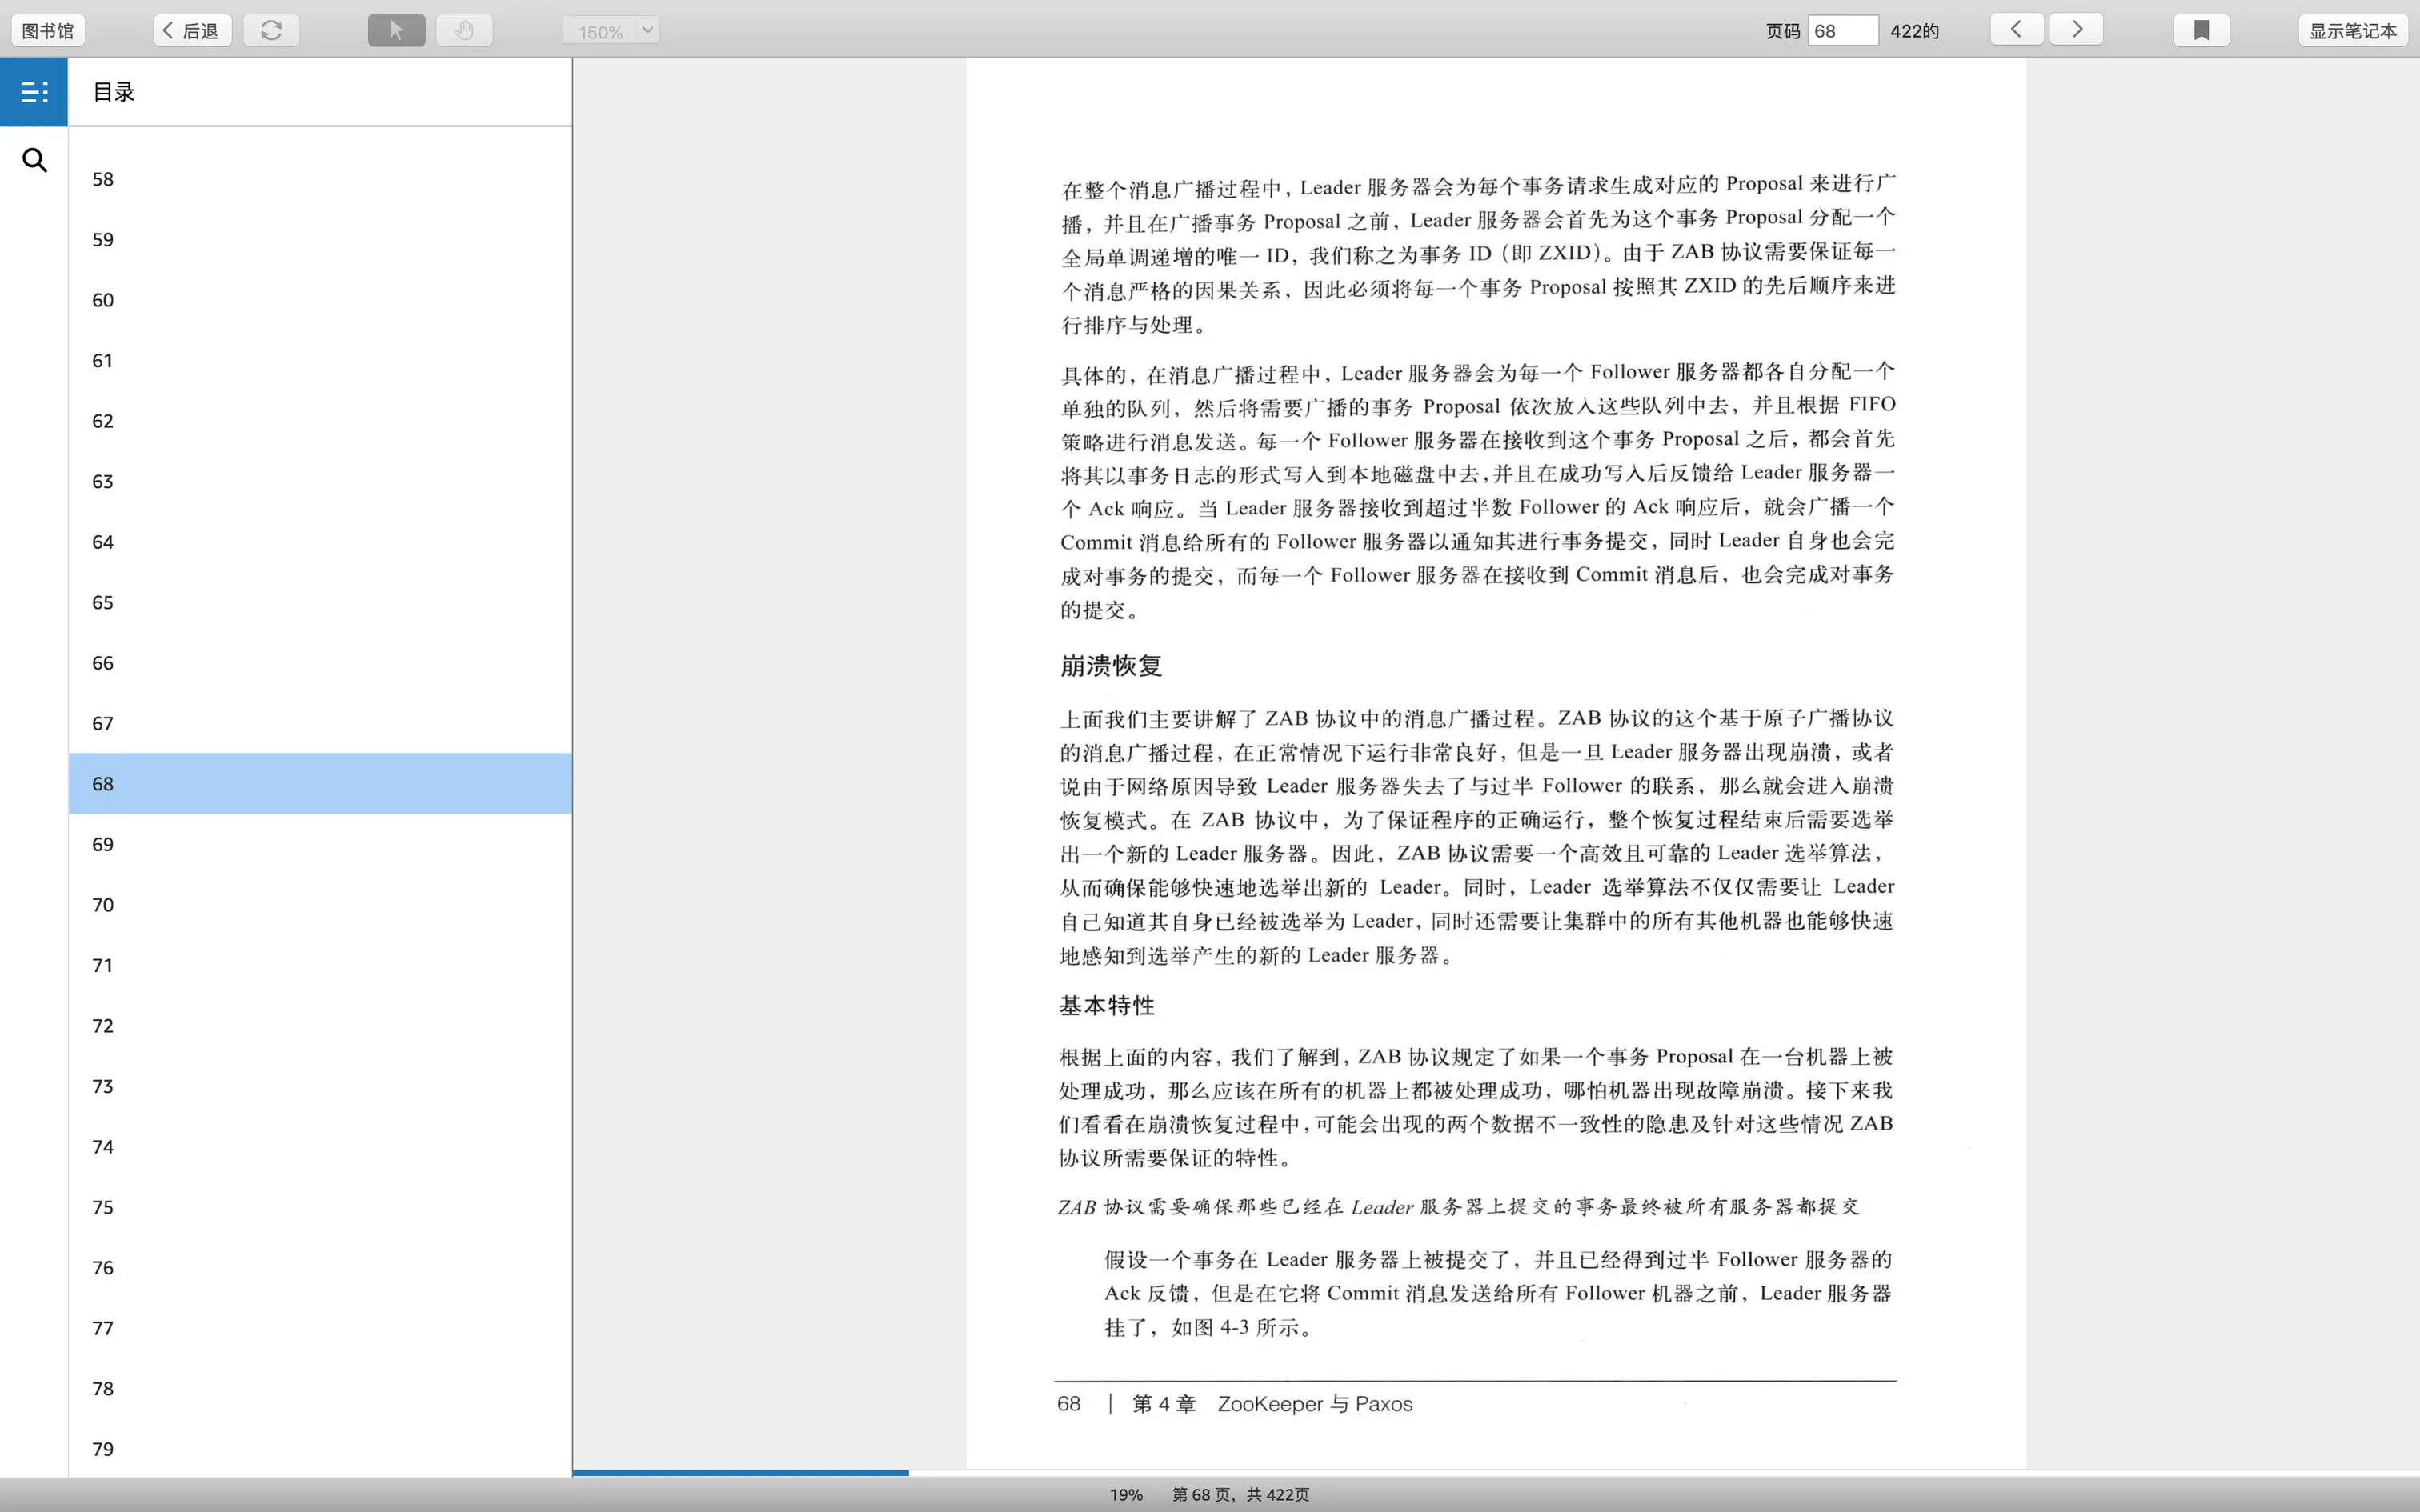
Task: Select the arrow pointer tool
Action: tap(396, 30)
